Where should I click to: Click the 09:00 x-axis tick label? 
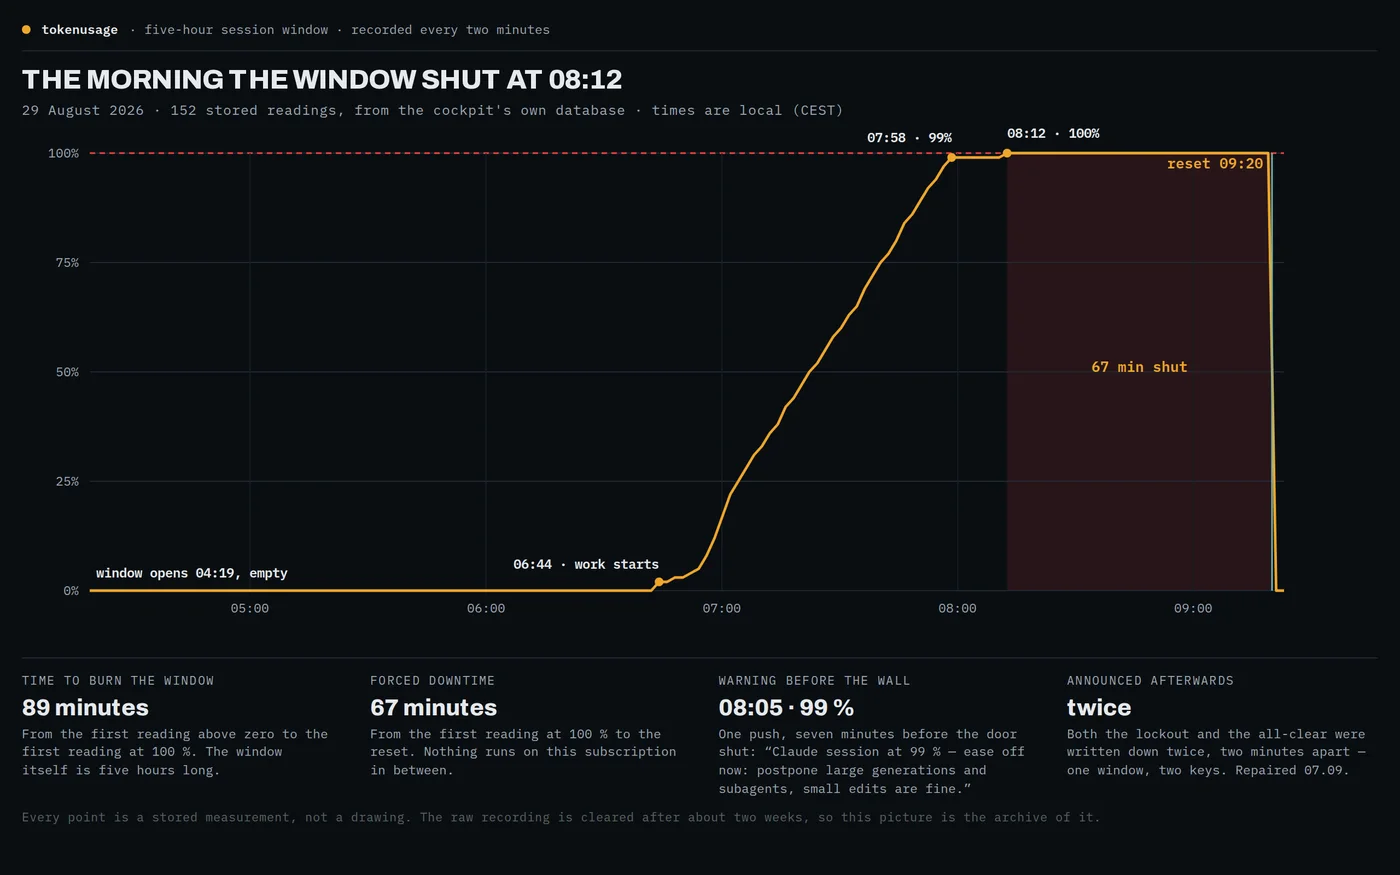(x=1193, y=608)
